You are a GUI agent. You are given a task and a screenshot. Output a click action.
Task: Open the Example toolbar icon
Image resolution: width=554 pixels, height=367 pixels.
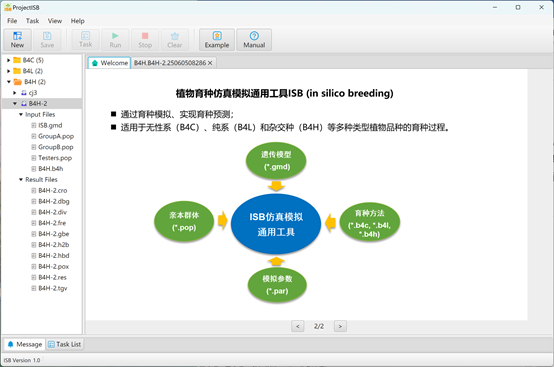[217, 40]
